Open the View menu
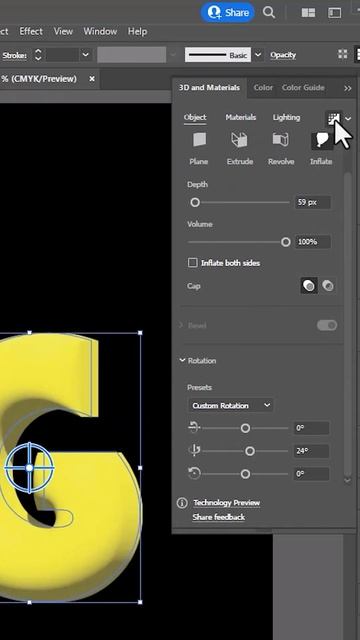This screenshot has height=640, width=360. pos(63,31)
